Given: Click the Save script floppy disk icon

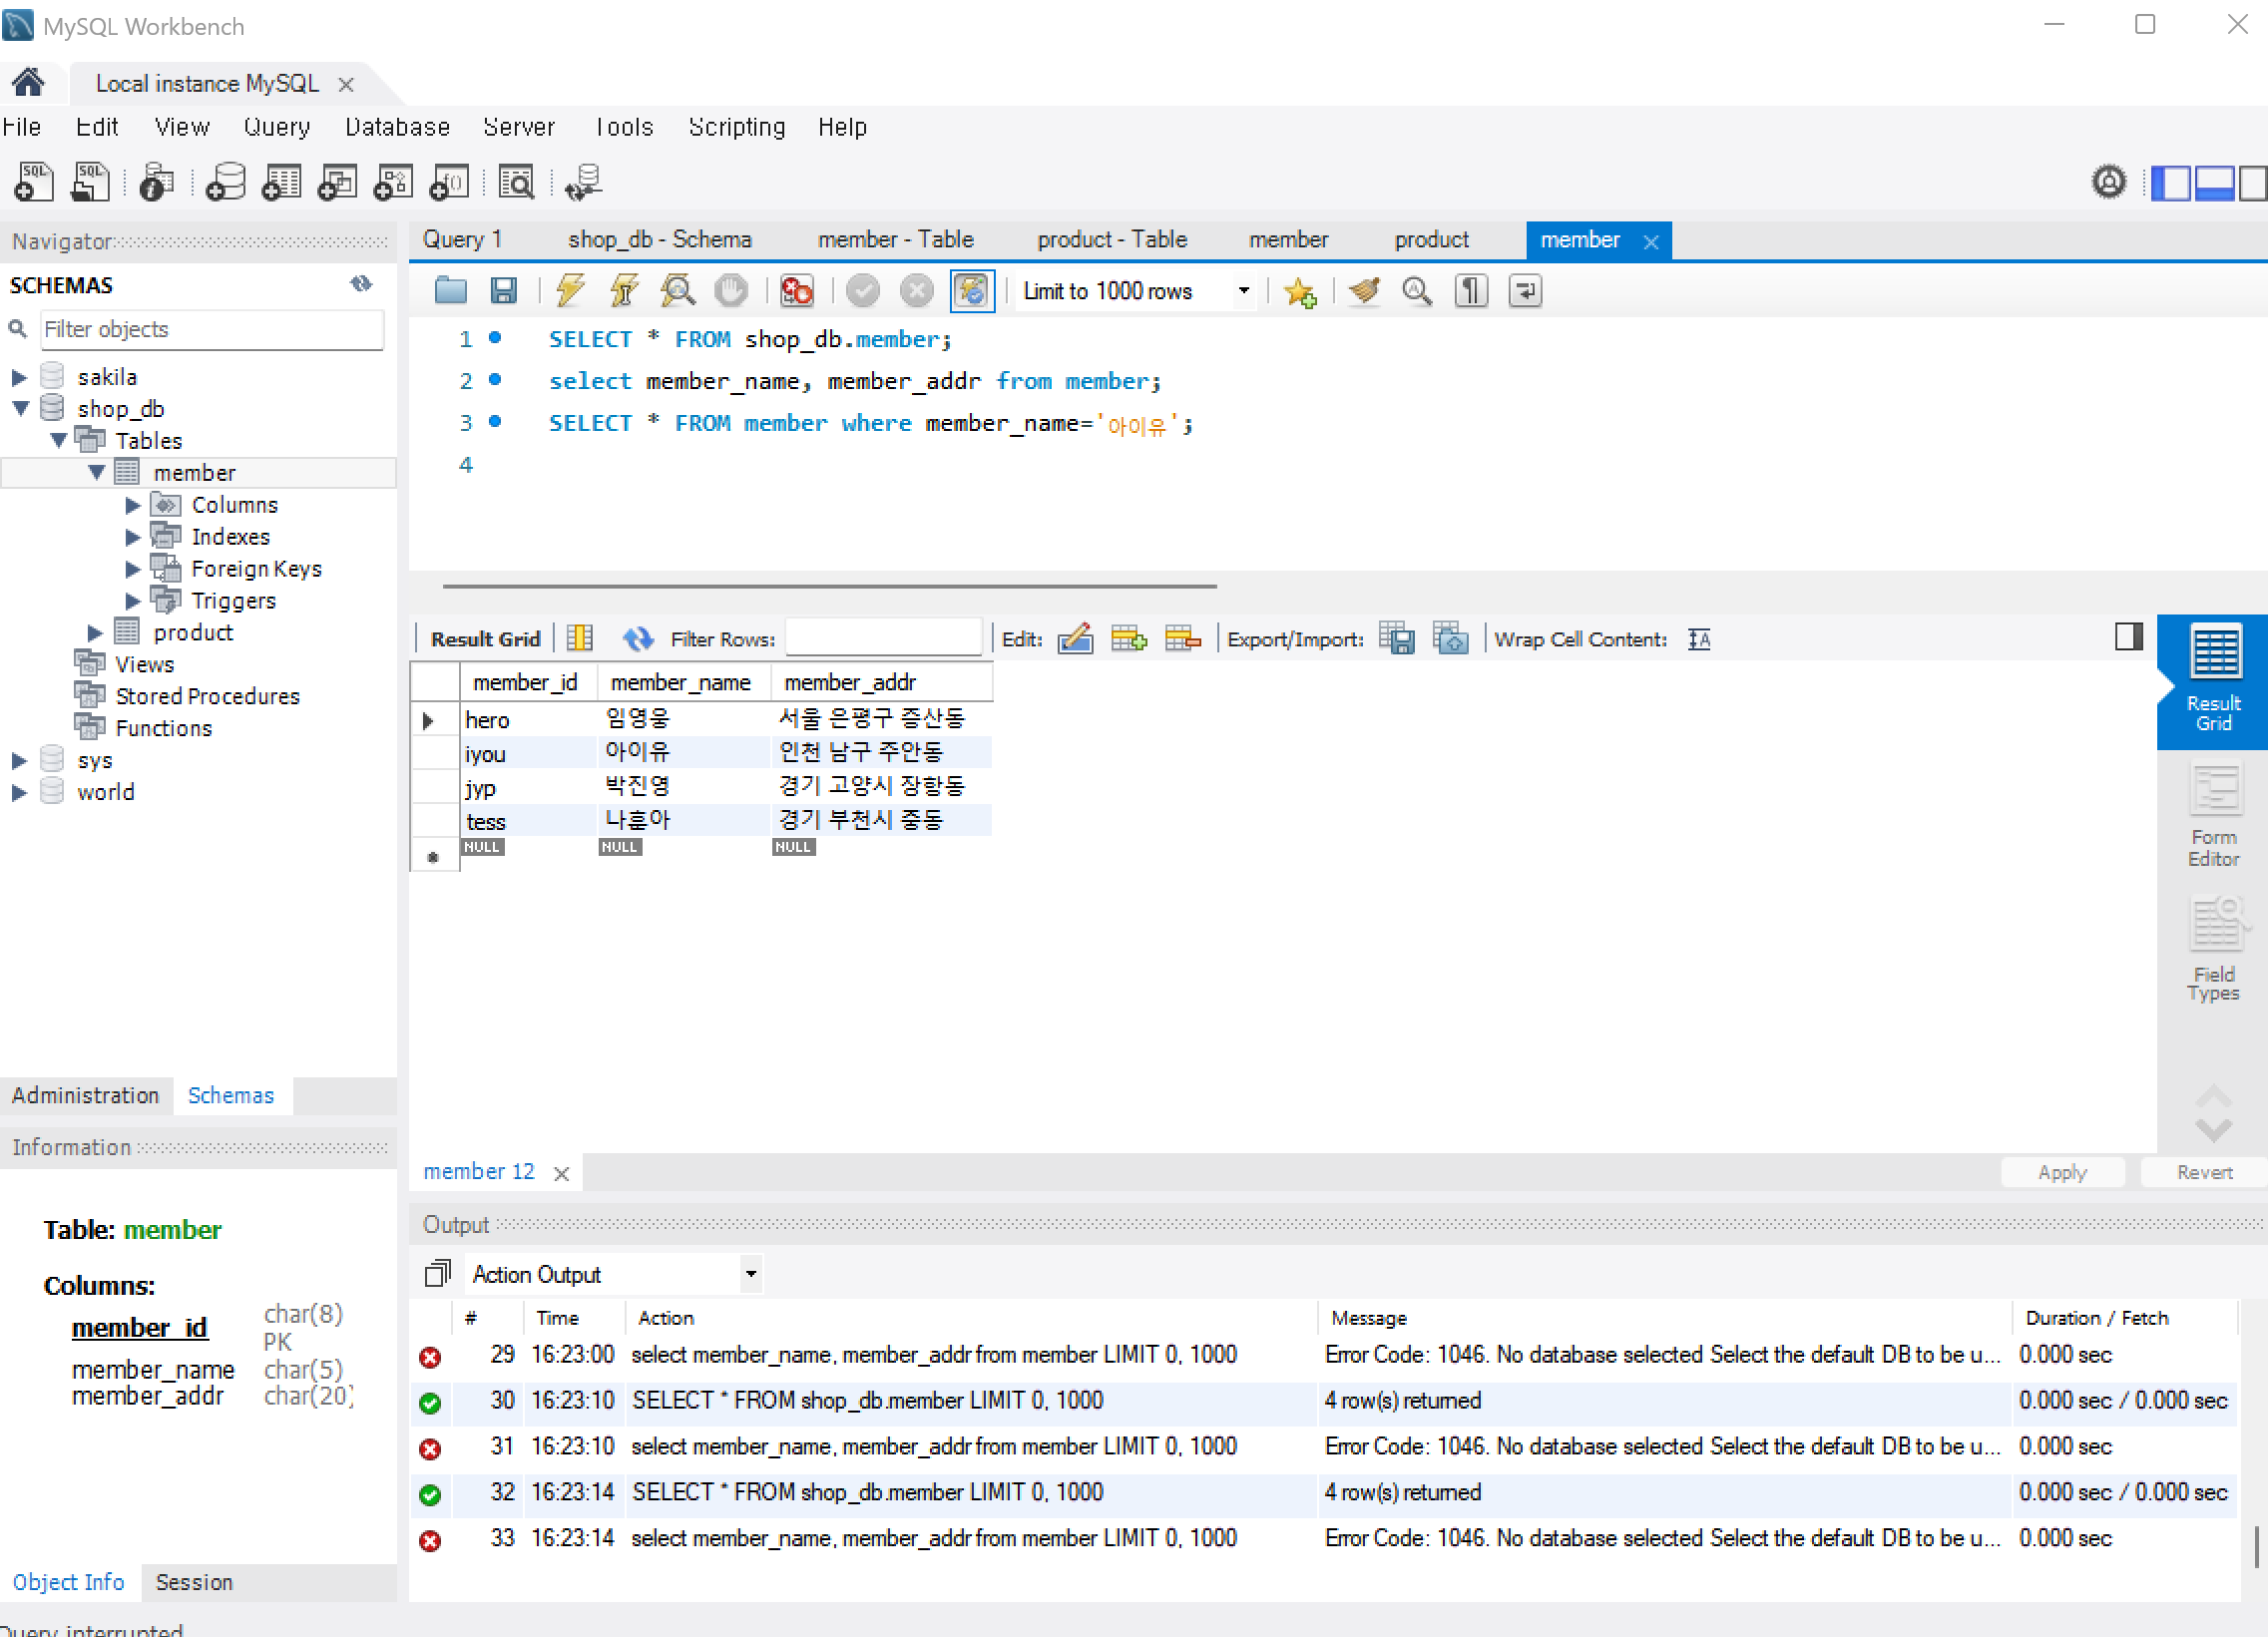Looking at the screenshot, I should point(504,291).
